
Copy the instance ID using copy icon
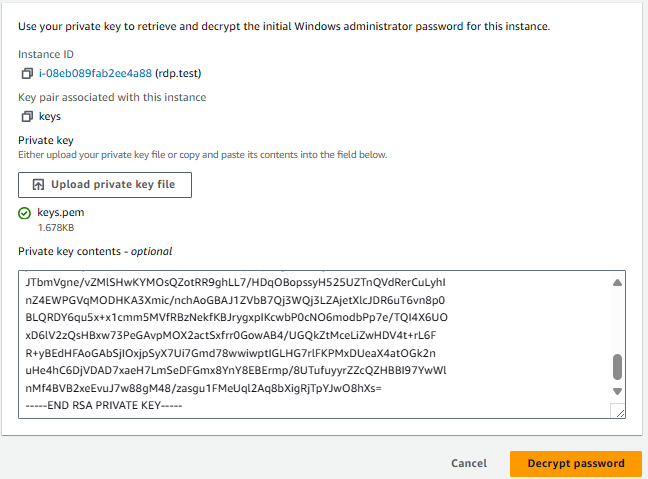(26, 73)
